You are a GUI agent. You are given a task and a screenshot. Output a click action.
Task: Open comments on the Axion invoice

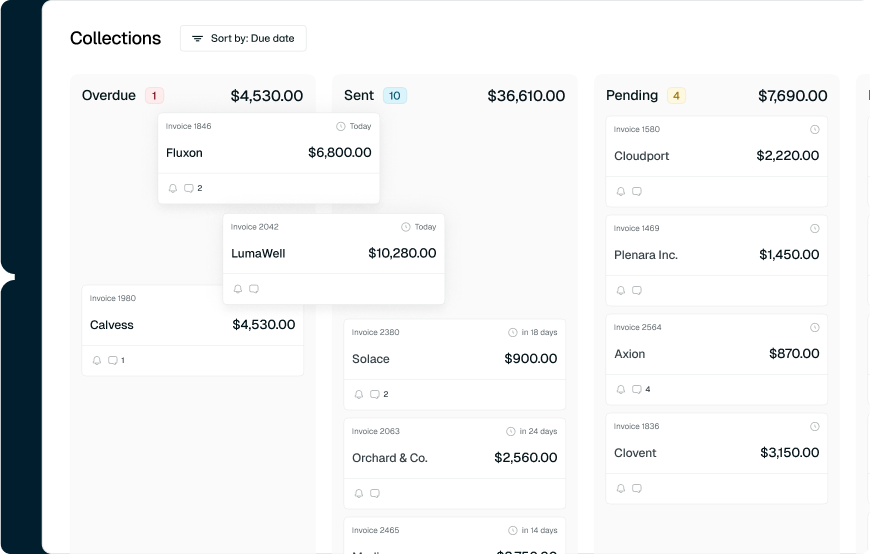point(637,389)
